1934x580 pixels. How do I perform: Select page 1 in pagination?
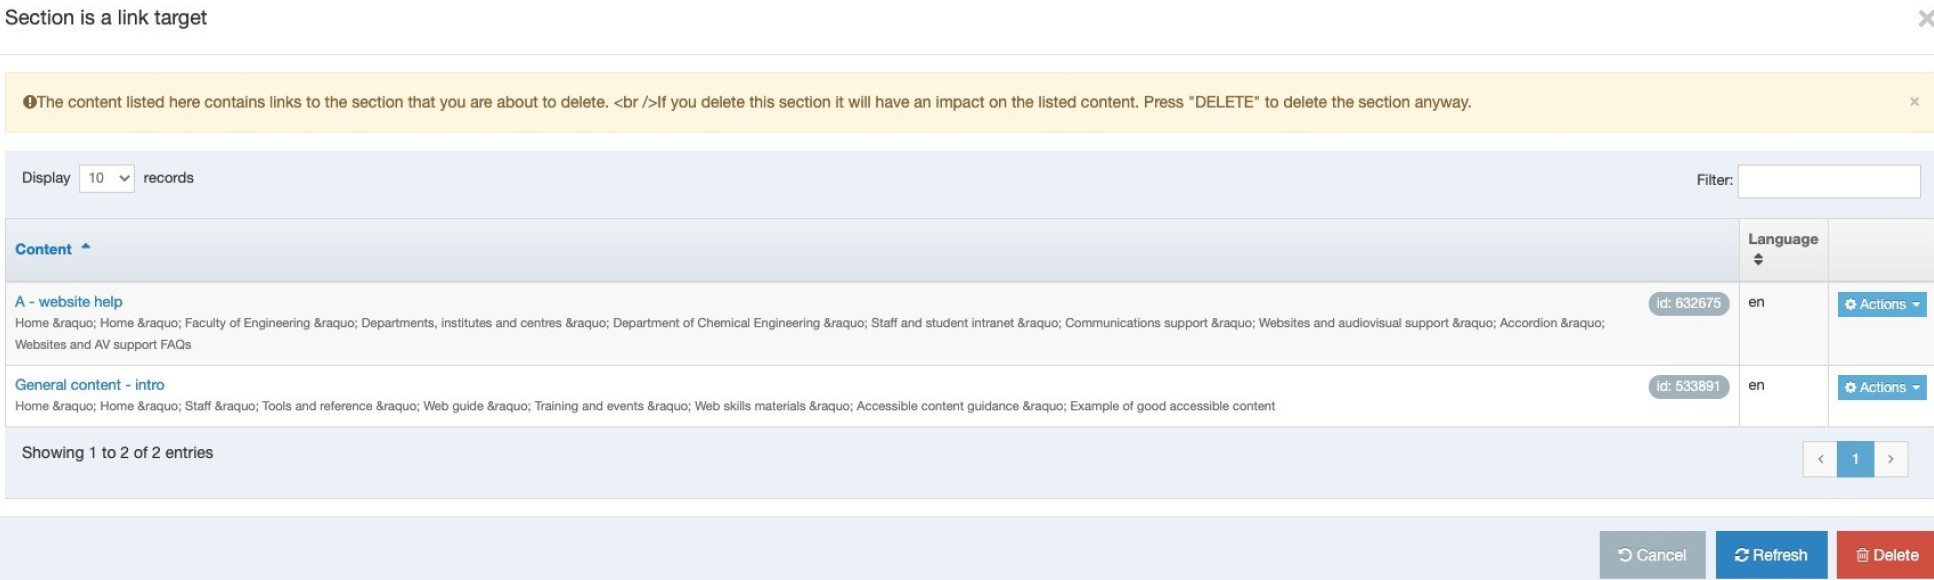pos(1855,460)
